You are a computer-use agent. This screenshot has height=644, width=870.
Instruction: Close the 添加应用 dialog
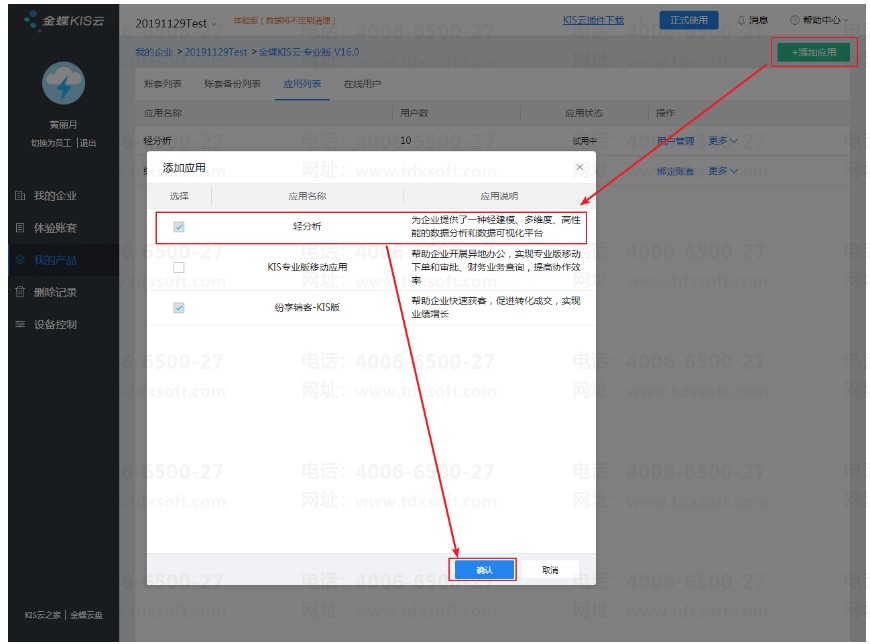click(x=579, y=167)
